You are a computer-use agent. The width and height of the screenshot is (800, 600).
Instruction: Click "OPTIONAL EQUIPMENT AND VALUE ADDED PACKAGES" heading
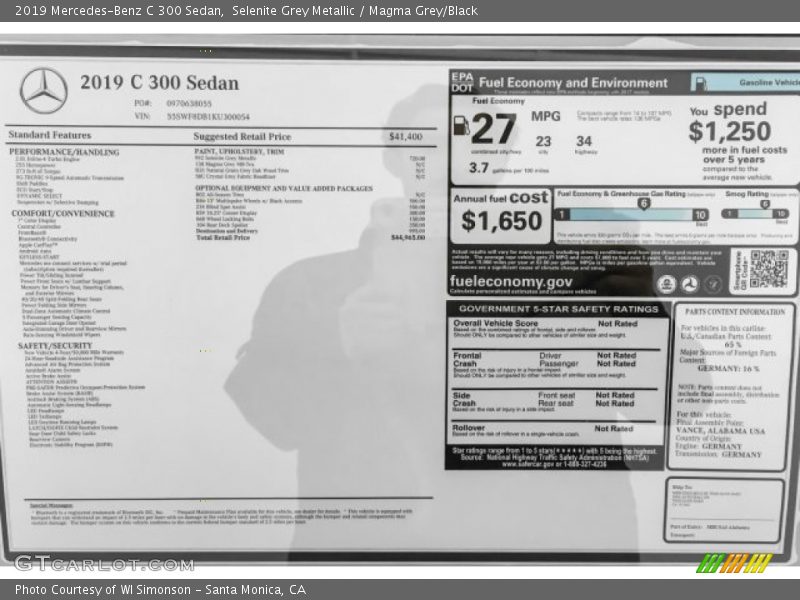[x=284, y=188]
